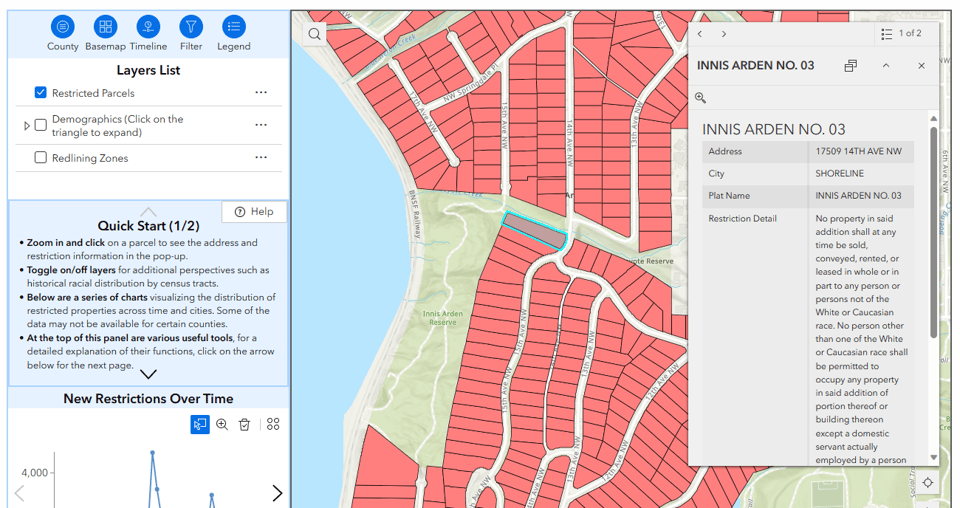960x508 pixels.
Task: Open the Filter tool
Action: [191, 27]
